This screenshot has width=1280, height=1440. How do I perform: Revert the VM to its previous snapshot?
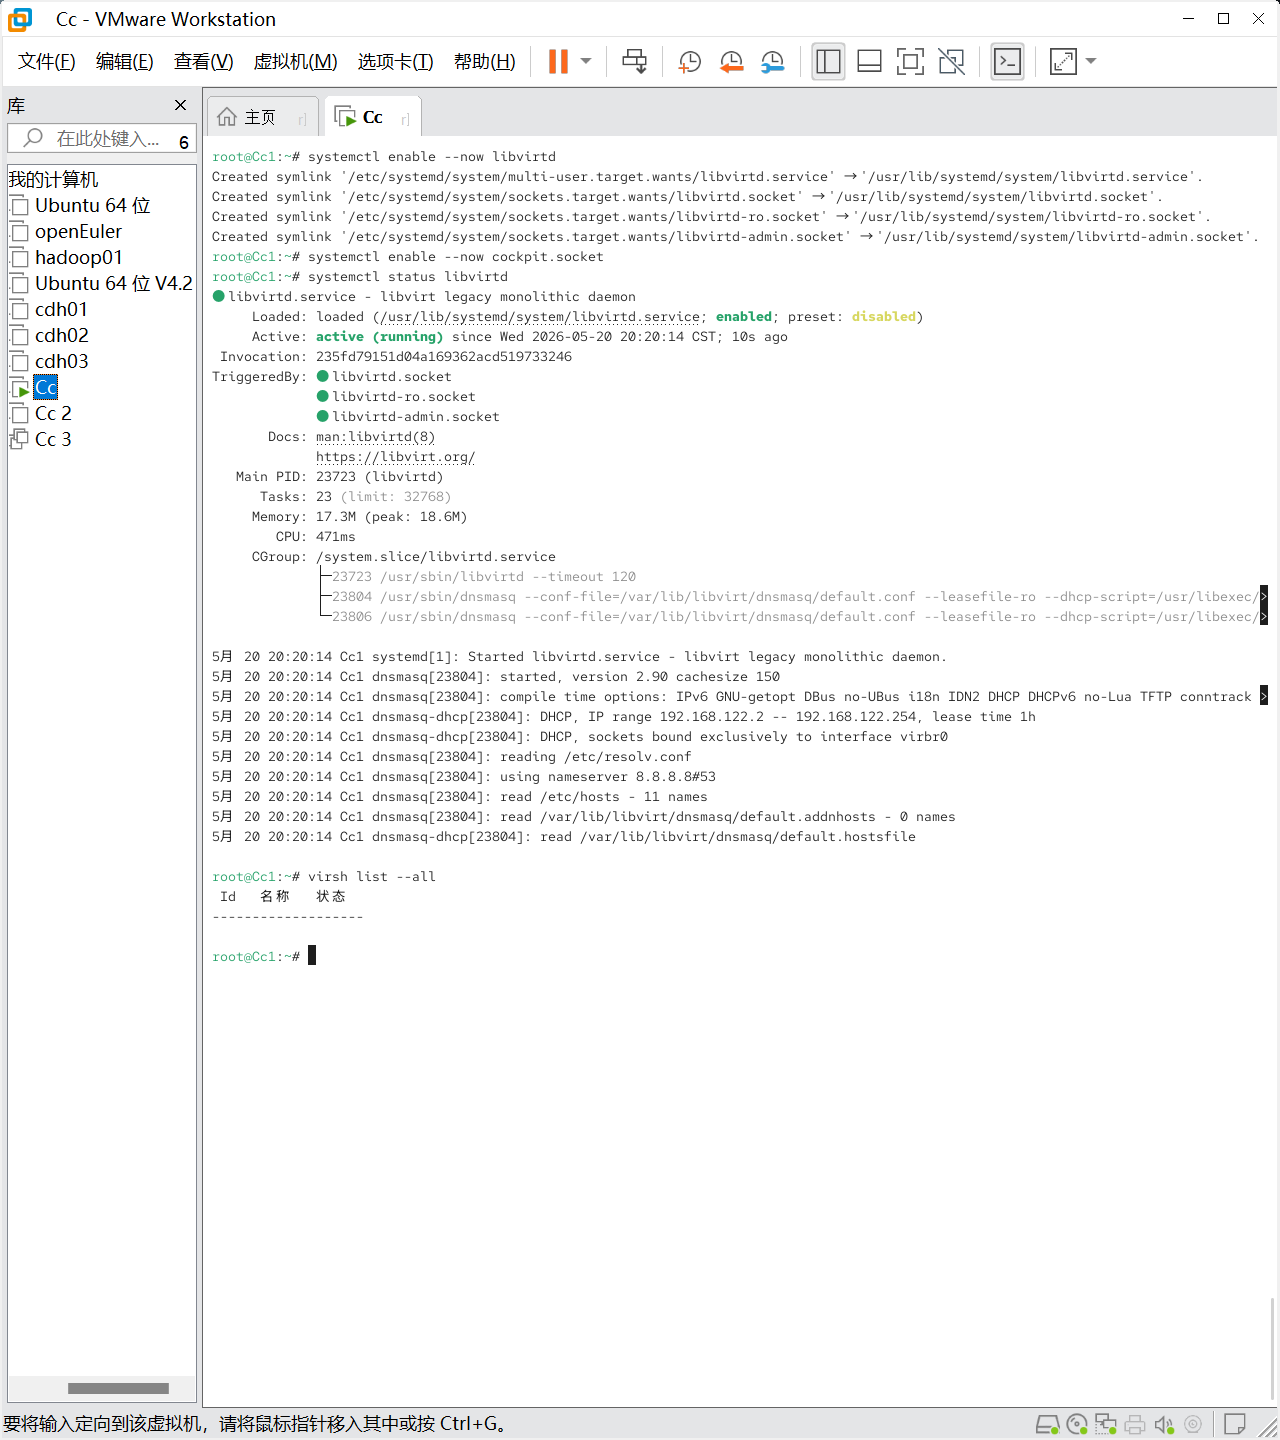pos(731,61)
